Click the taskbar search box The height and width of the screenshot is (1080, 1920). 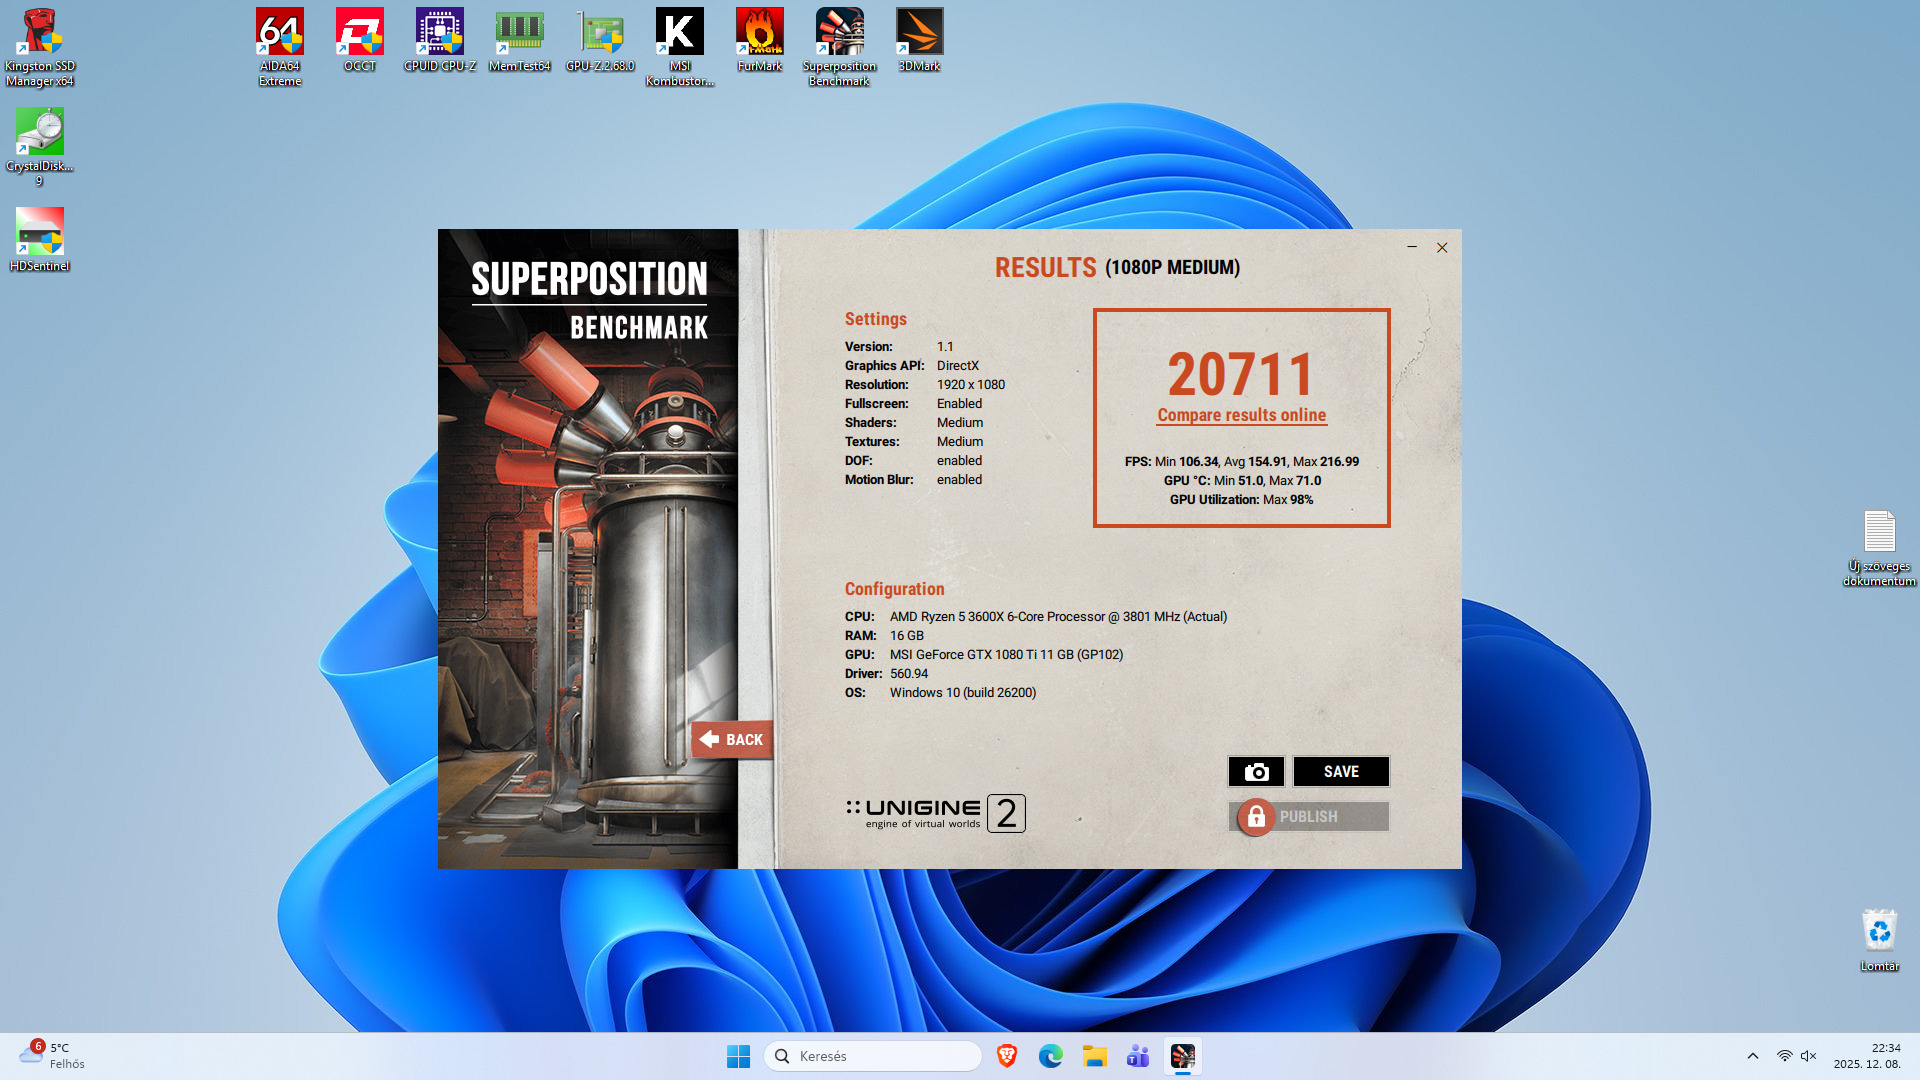[872, 1056]
